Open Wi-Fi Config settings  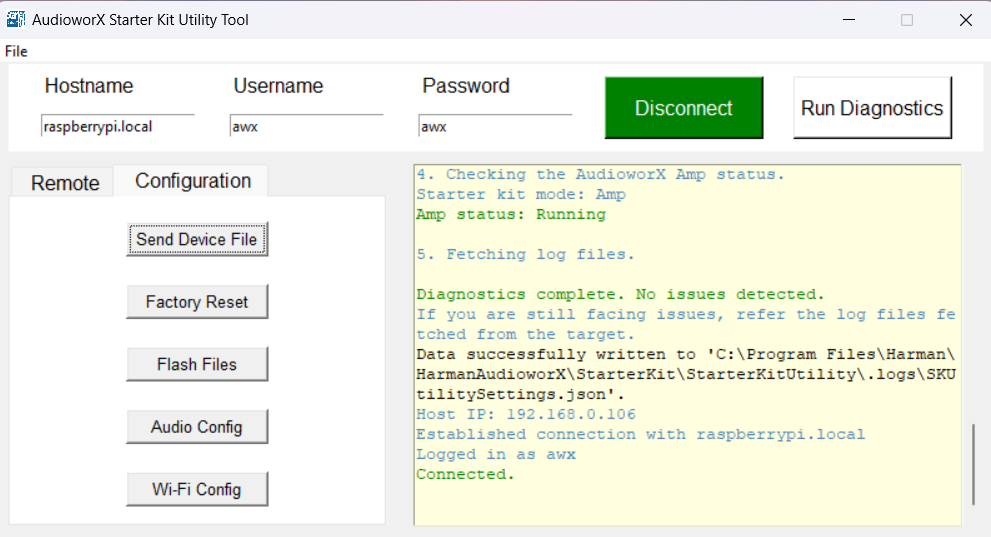[197, 490]
